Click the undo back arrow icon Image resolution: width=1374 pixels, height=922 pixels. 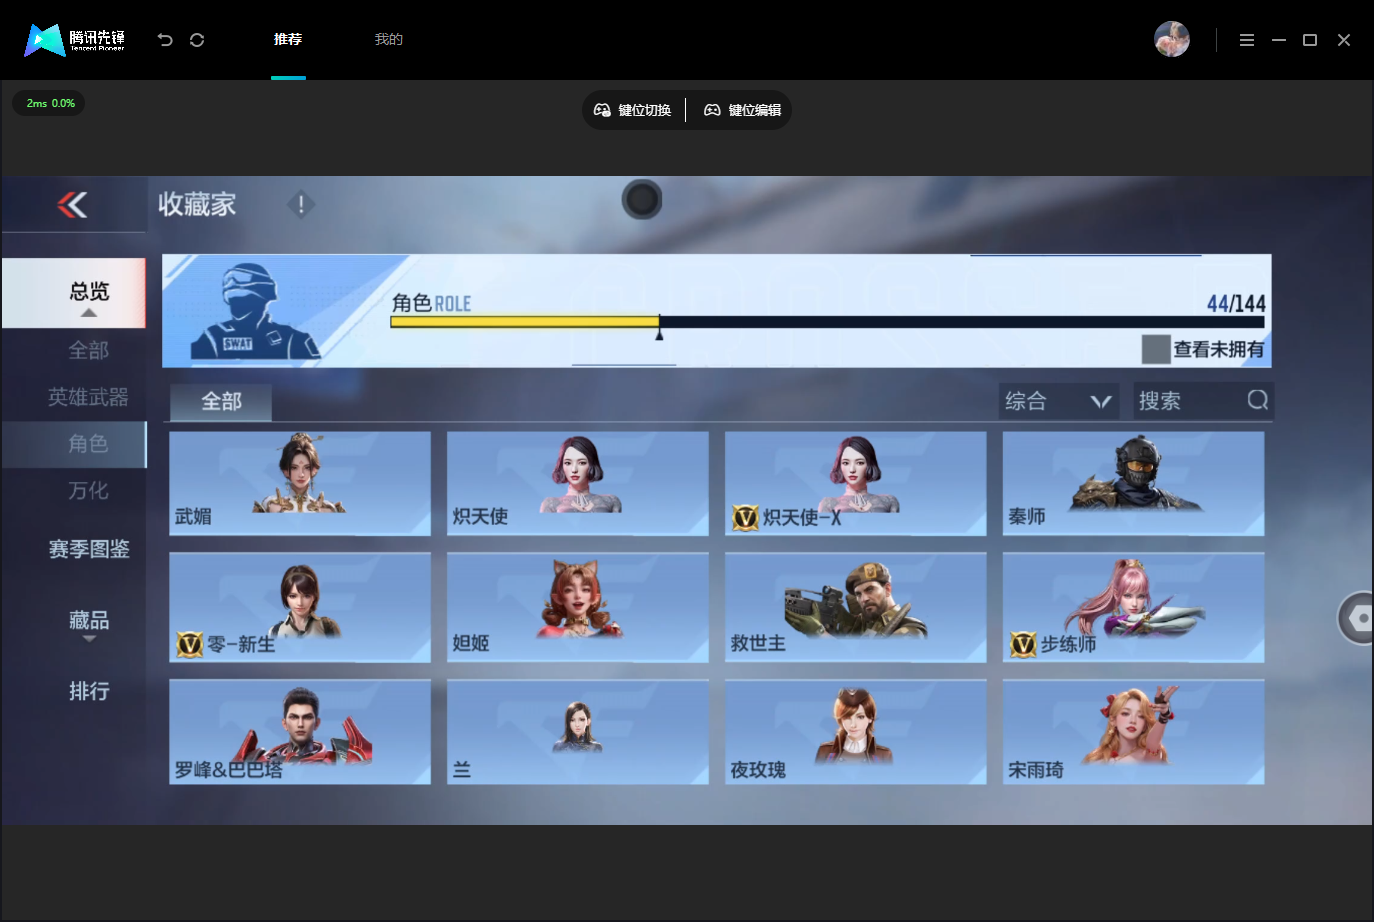165,40
